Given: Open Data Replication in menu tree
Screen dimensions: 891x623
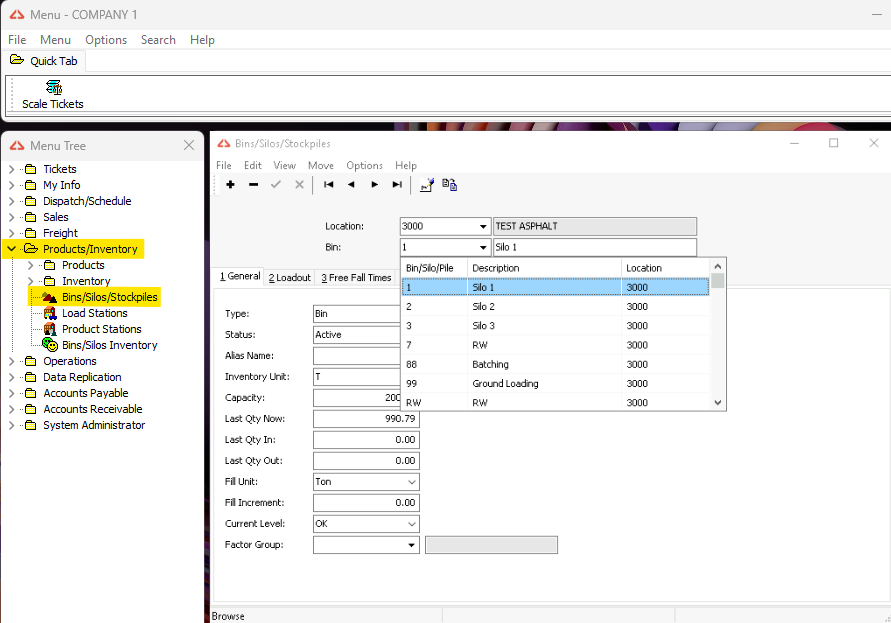Looking at the screenshot, I should coord(82,377).
